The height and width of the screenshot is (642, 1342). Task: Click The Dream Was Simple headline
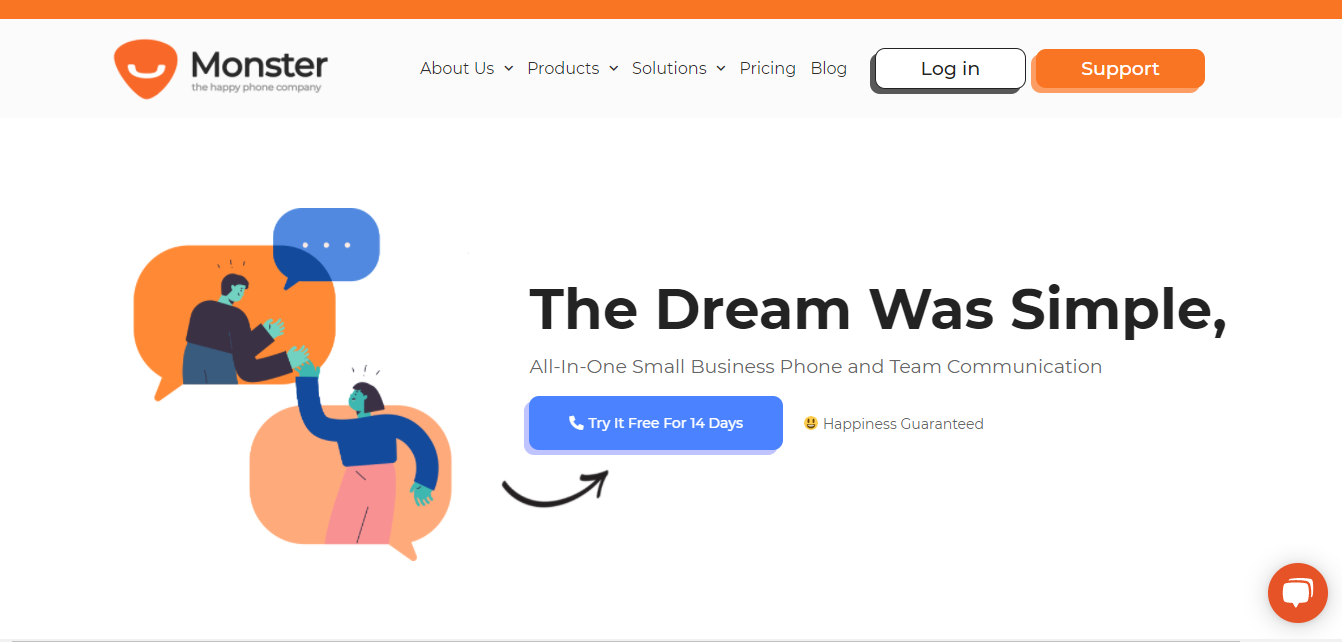[878, 308]
